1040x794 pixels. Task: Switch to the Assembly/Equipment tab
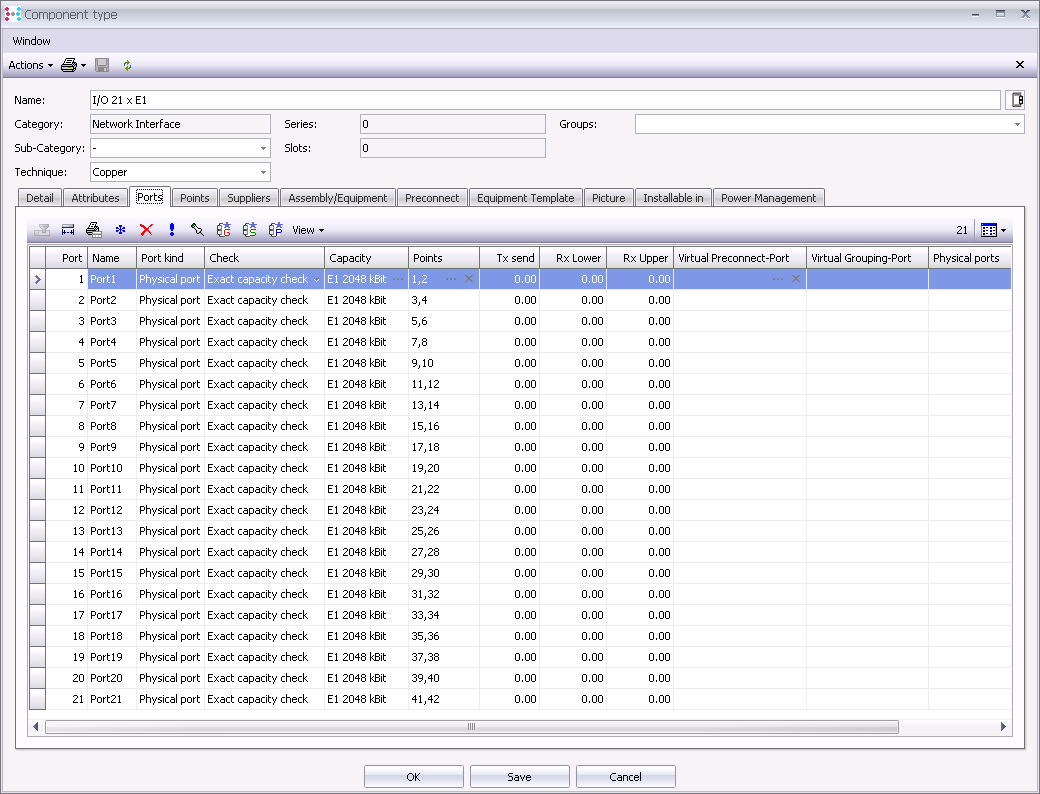coord(338,198)
